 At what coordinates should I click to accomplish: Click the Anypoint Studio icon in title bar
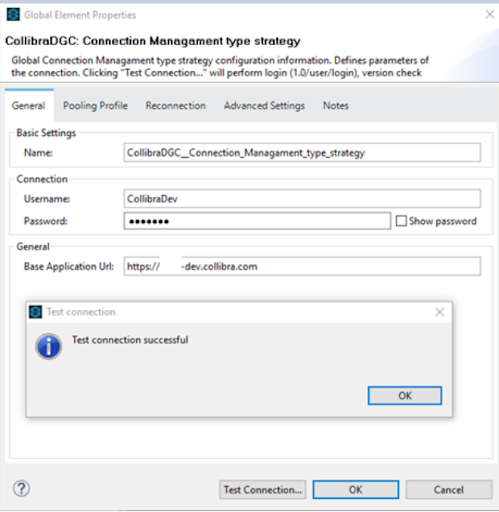point(13,15)
